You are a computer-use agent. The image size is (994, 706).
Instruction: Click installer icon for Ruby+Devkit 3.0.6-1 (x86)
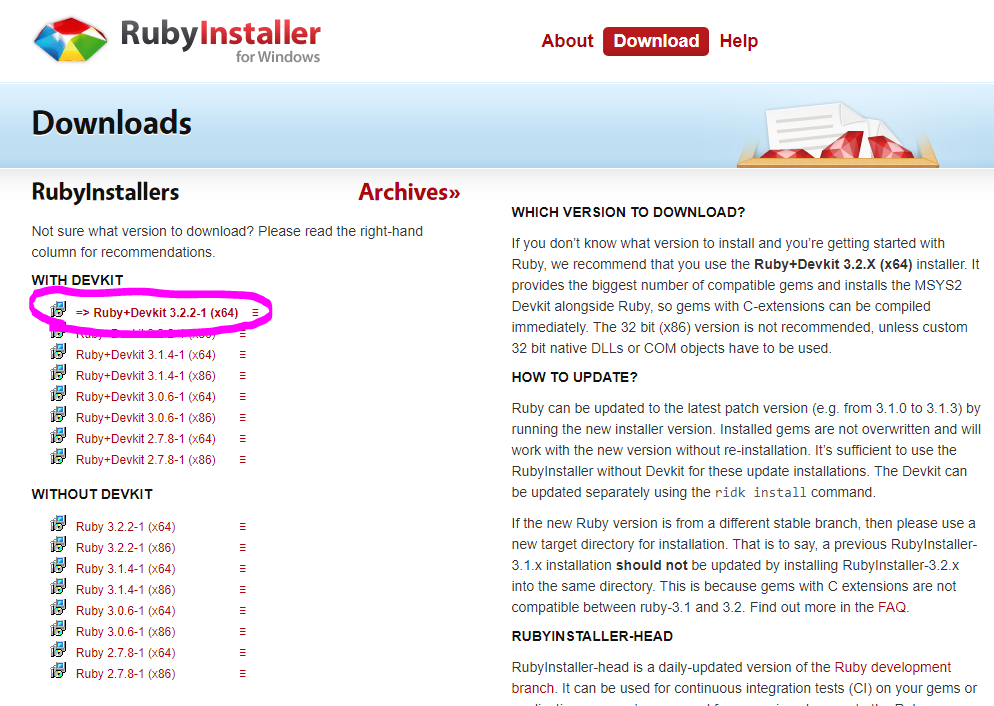[58, 414]
